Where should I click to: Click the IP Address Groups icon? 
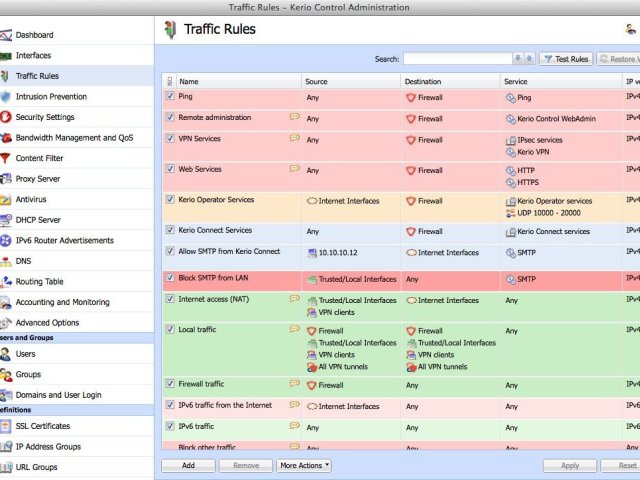[6, 447]
